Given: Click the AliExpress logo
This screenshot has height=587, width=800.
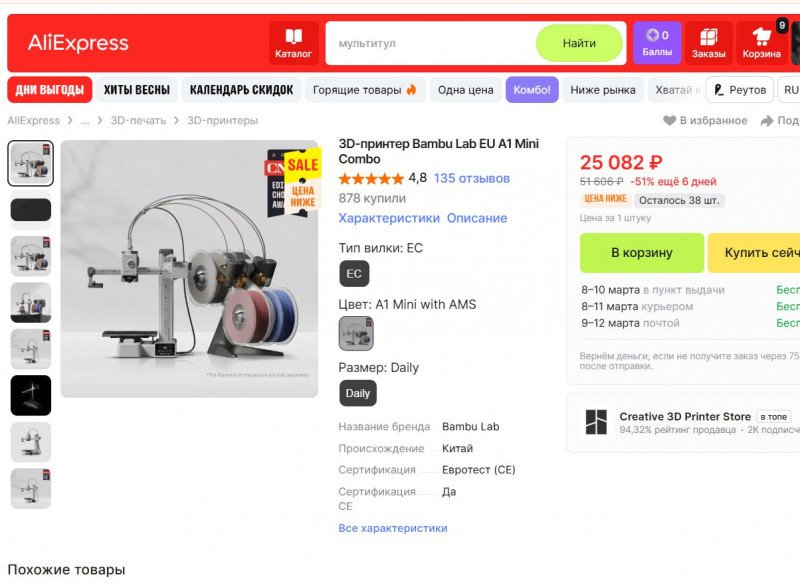Looking at the screenshot, I should (78, 43).
